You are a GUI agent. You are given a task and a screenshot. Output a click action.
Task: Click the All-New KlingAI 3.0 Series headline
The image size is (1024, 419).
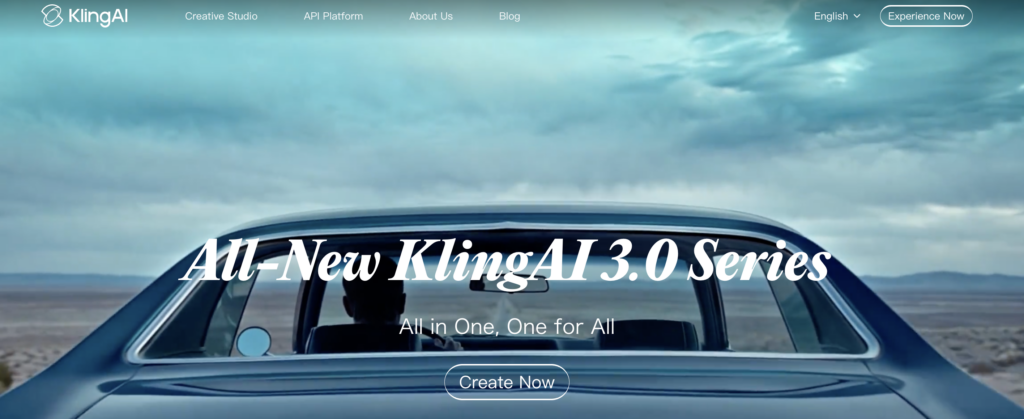504,262
